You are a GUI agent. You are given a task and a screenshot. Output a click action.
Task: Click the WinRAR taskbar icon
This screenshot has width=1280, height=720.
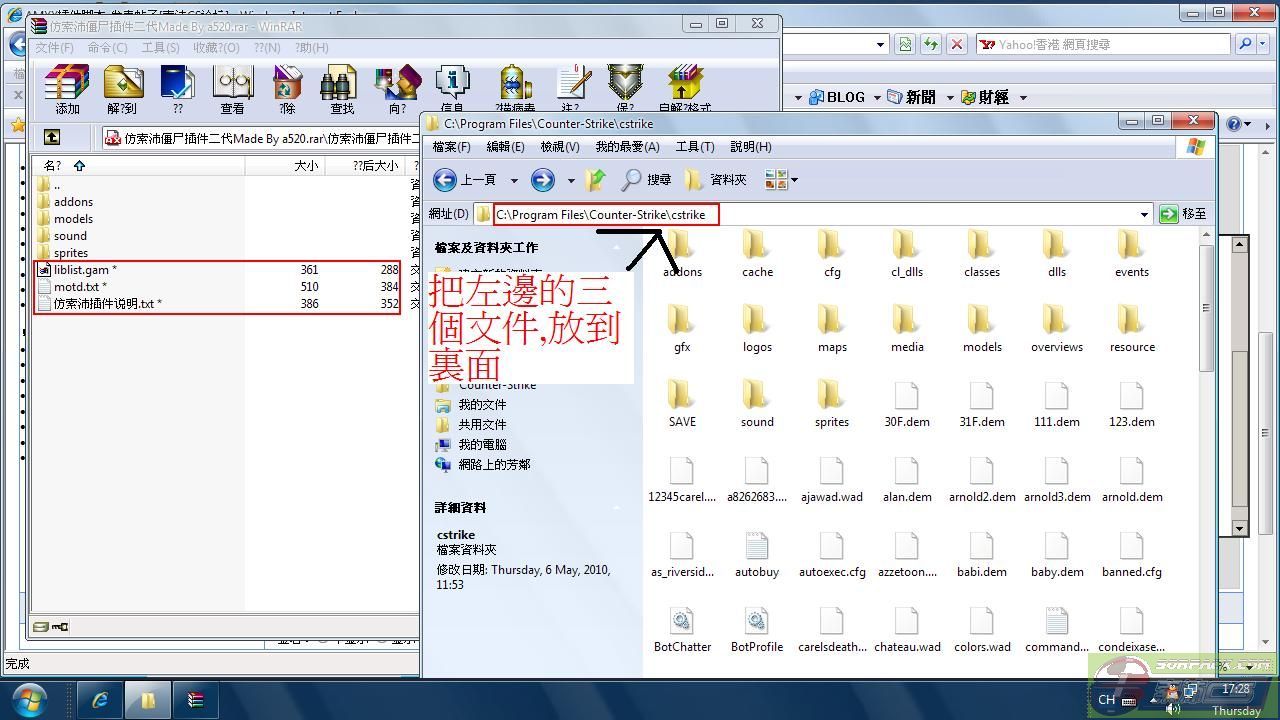[x=196, y=700]
